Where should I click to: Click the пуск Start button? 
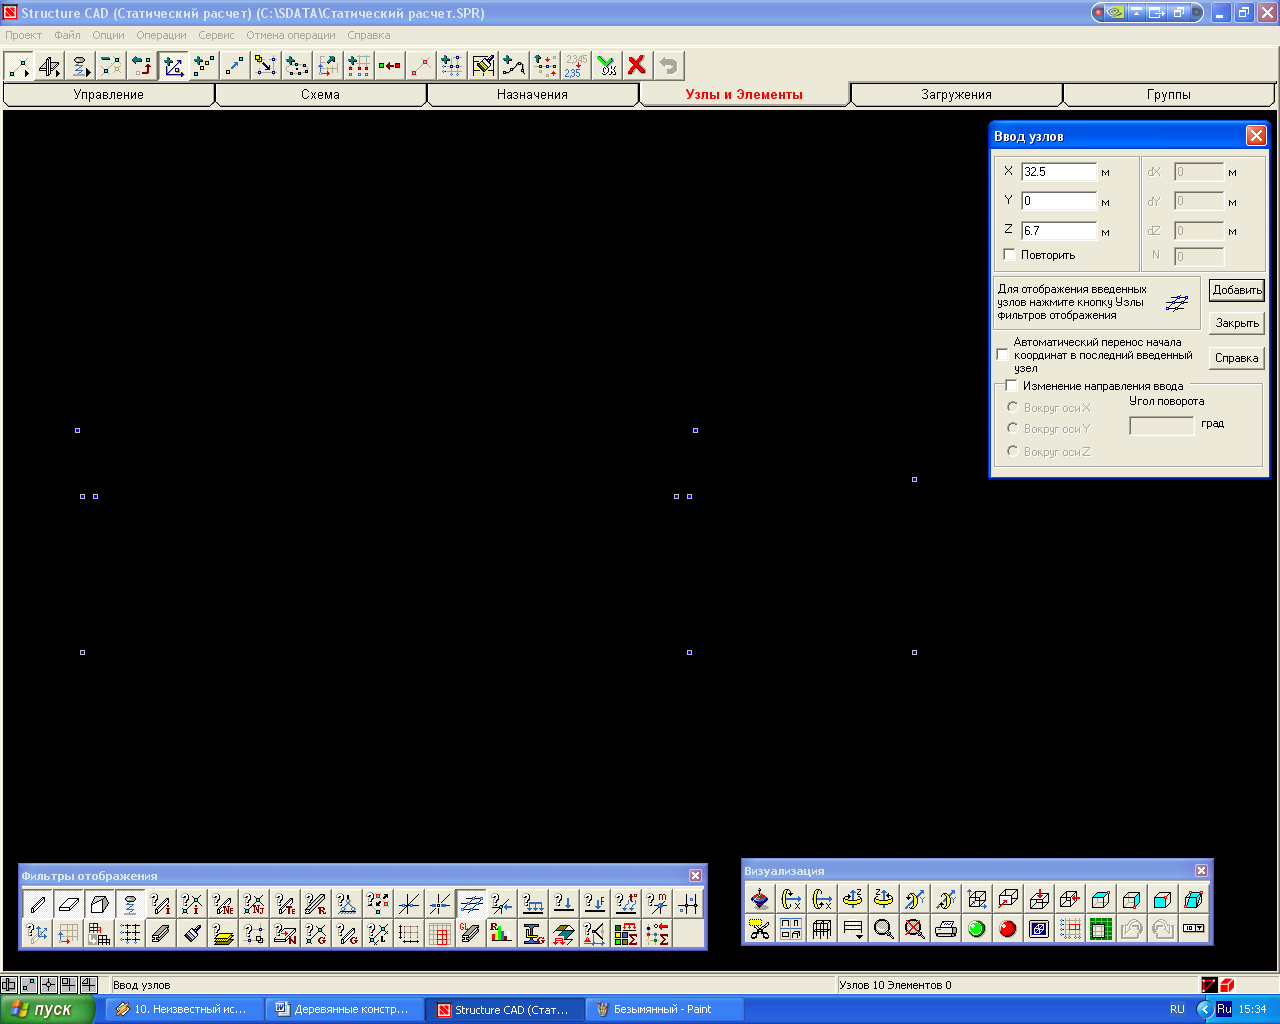point(47,1010)
